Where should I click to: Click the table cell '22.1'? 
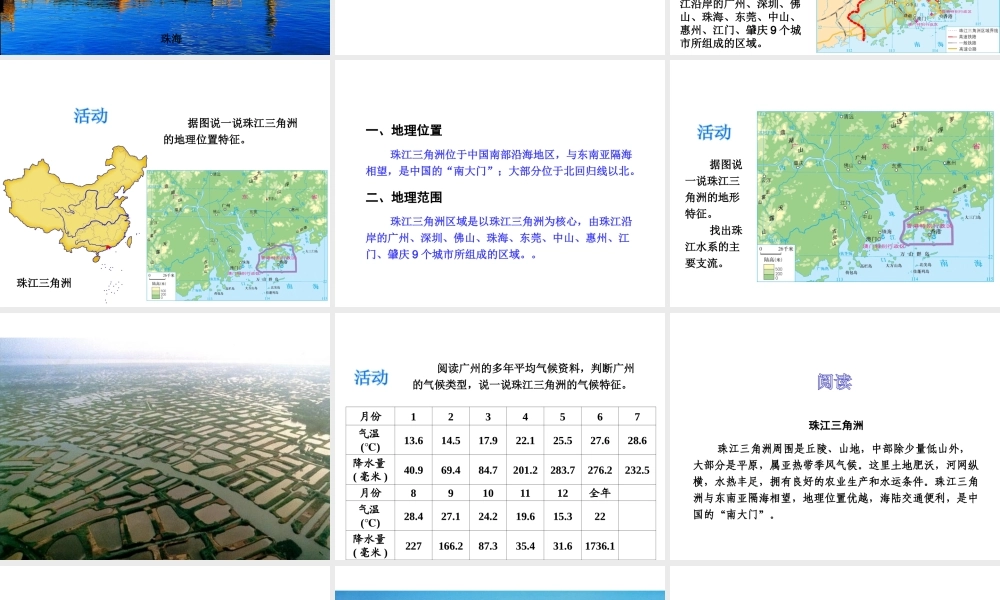click(525, 441)
